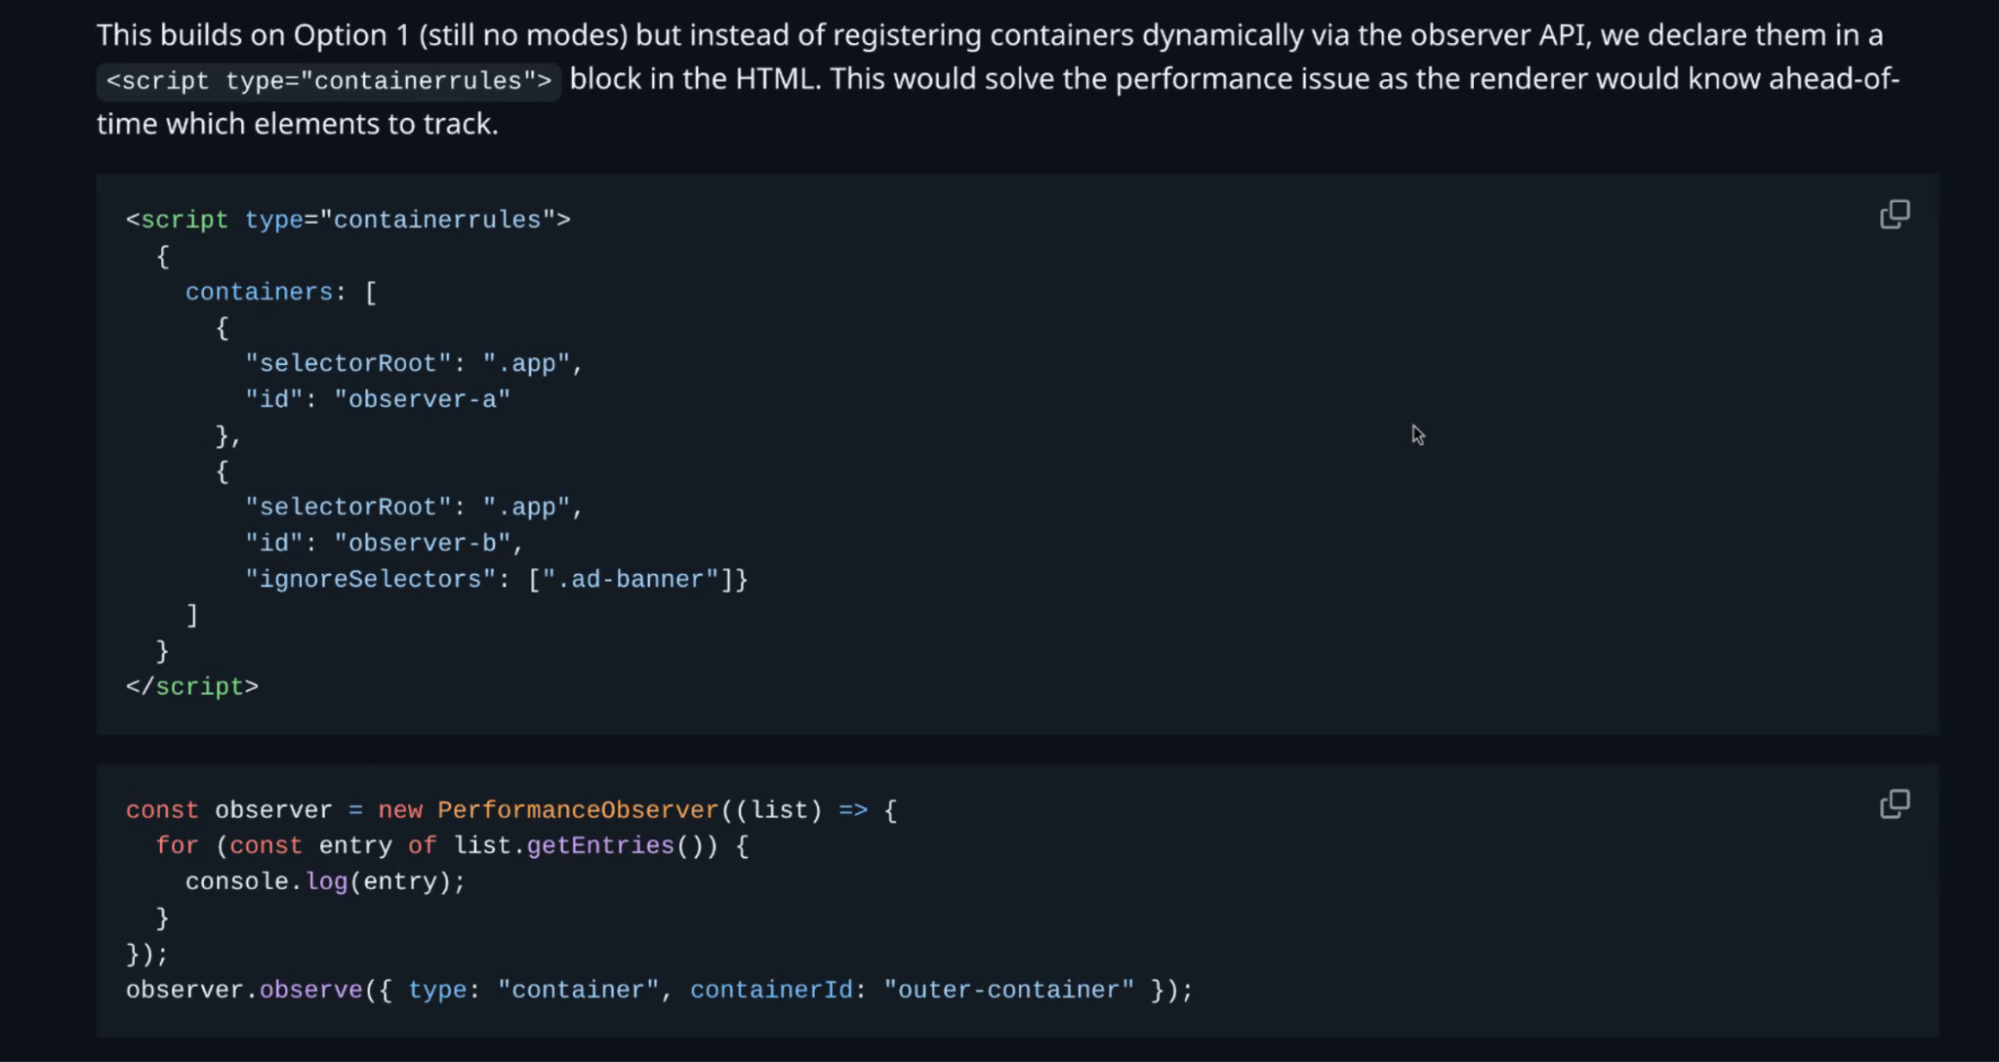Click the containerId property name

770,990
